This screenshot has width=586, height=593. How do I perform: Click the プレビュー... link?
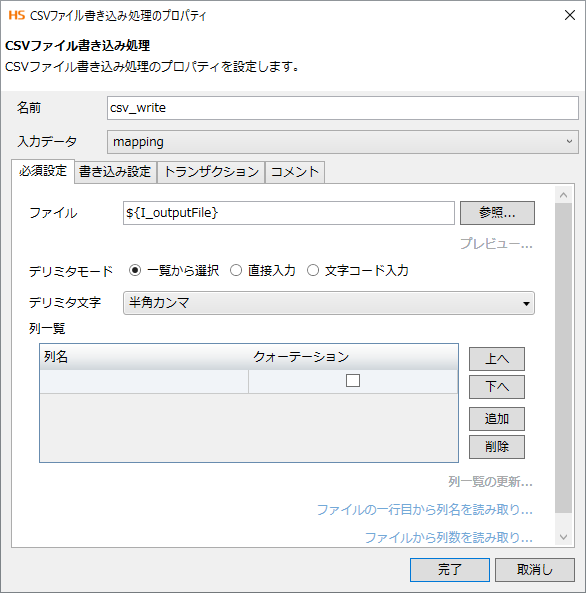(496, 244)
